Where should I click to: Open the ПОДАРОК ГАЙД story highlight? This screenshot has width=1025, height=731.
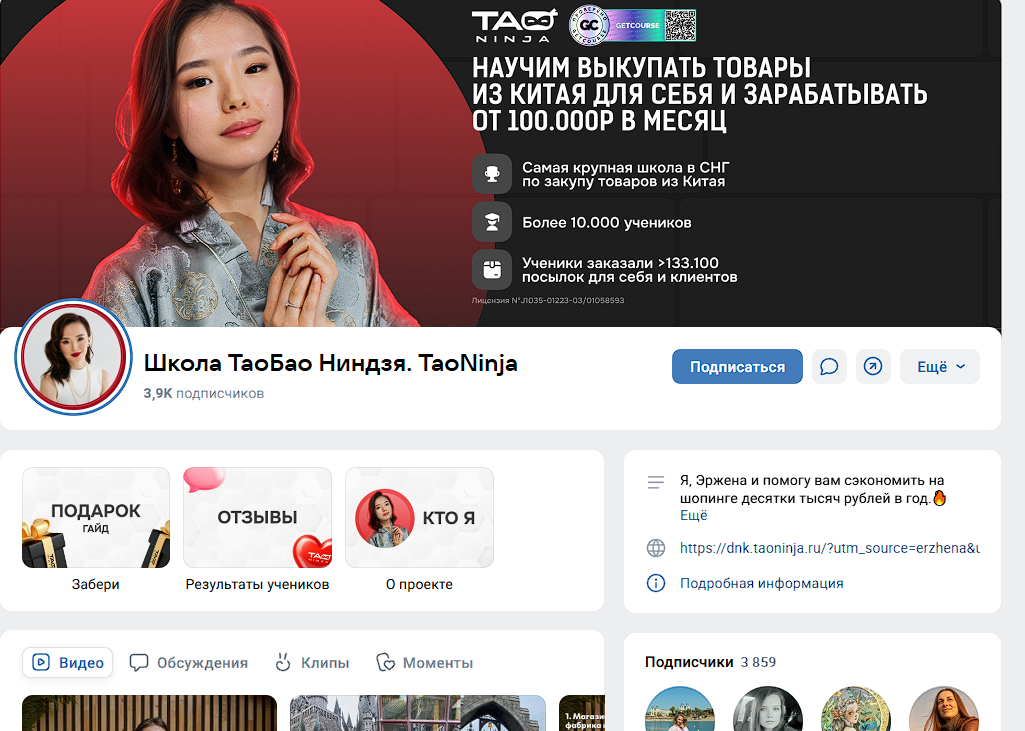point(95,517)
